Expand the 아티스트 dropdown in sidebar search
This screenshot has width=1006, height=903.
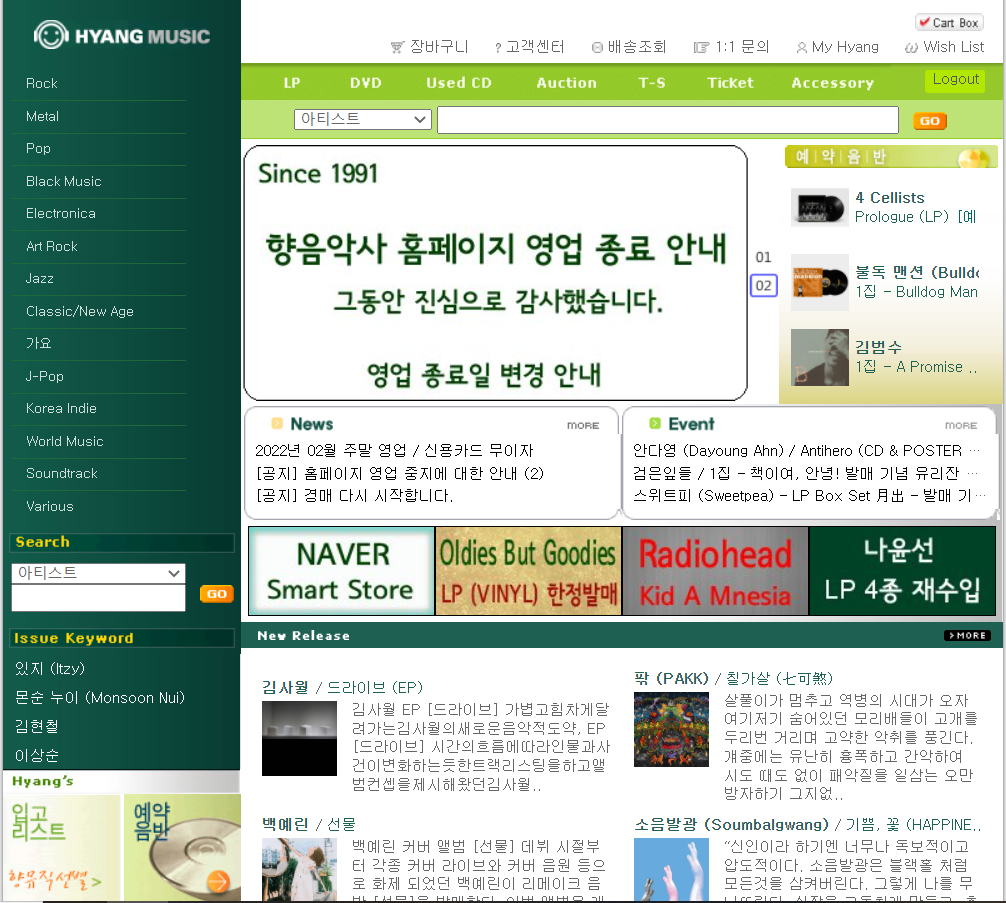pyautogui.click(x=98, y=573)
